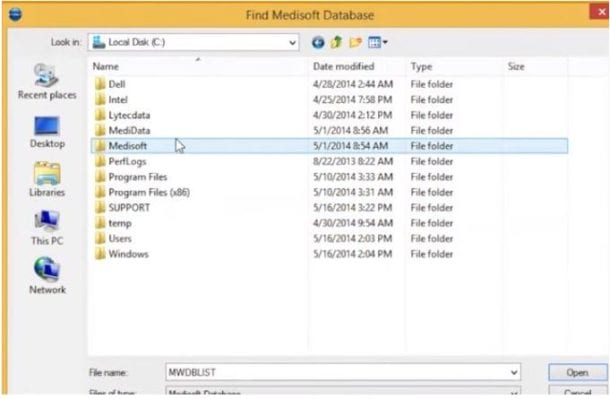This screenshot has width=610, height=399.
Task: Select the SUPPORT folder
Action: pos(129,208)
